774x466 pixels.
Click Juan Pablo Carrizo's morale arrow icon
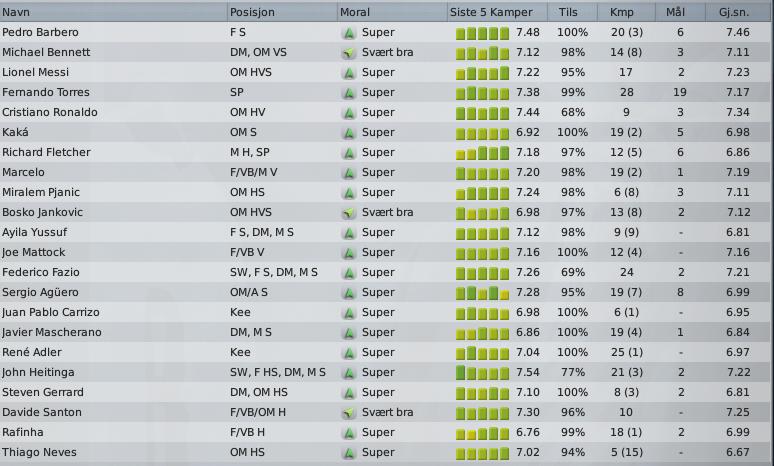tap(349, 313)
